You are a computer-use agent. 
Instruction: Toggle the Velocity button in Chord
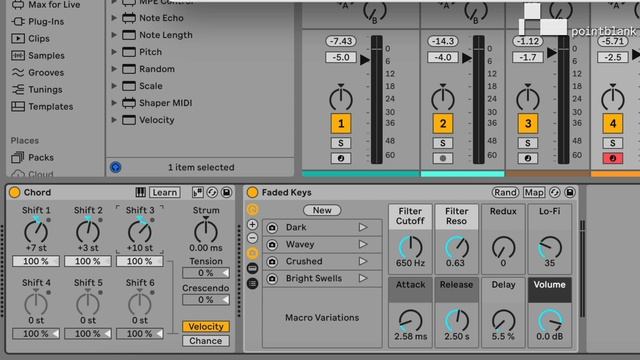point(206,327)
